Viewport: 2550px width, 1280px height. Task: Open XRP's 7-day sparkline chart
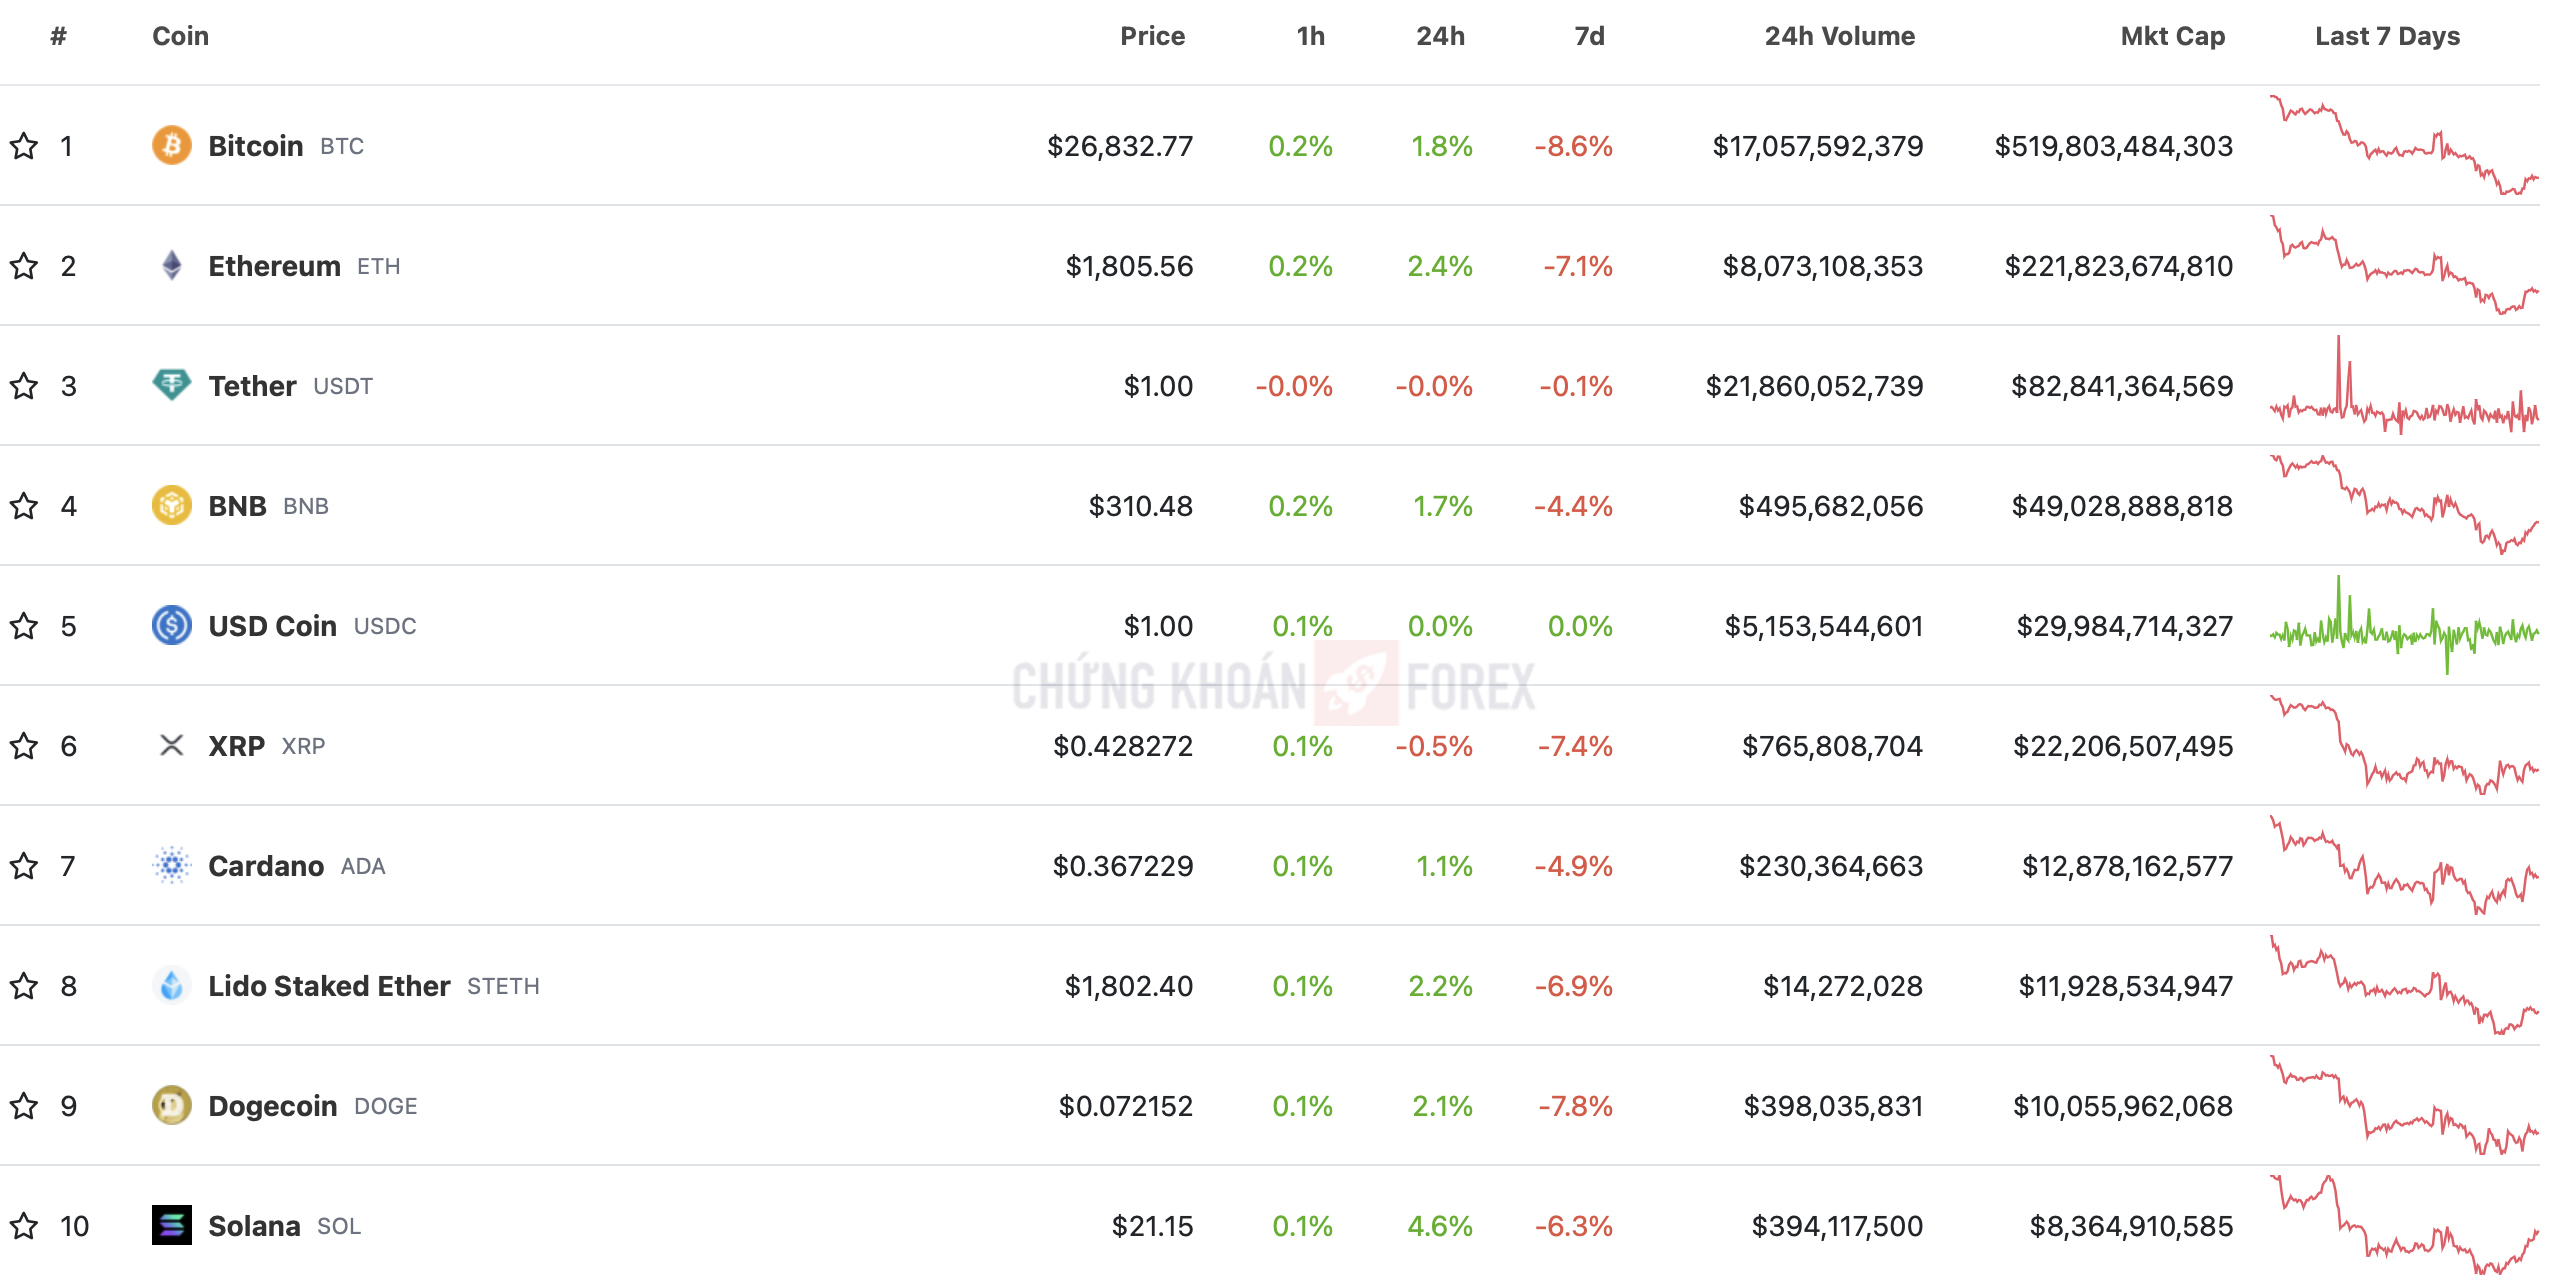pos(2404,745)
